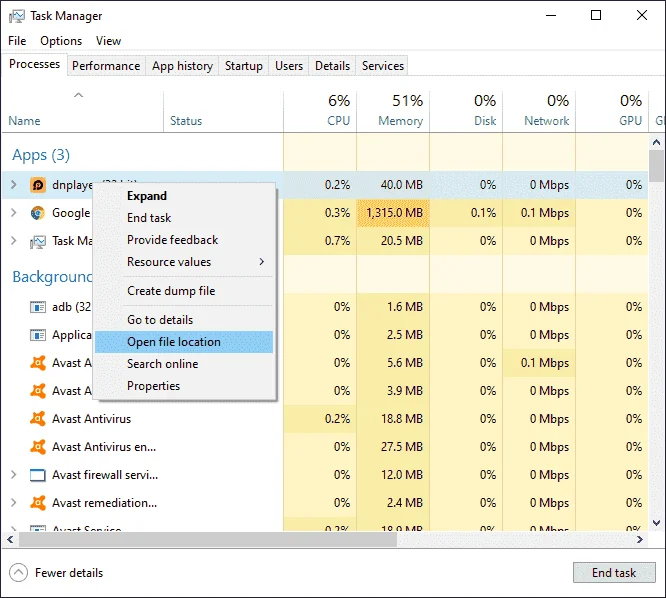The height and width of the screenshot is (598, 666).
Task: Sort by the Network column header
Action: 539,111
